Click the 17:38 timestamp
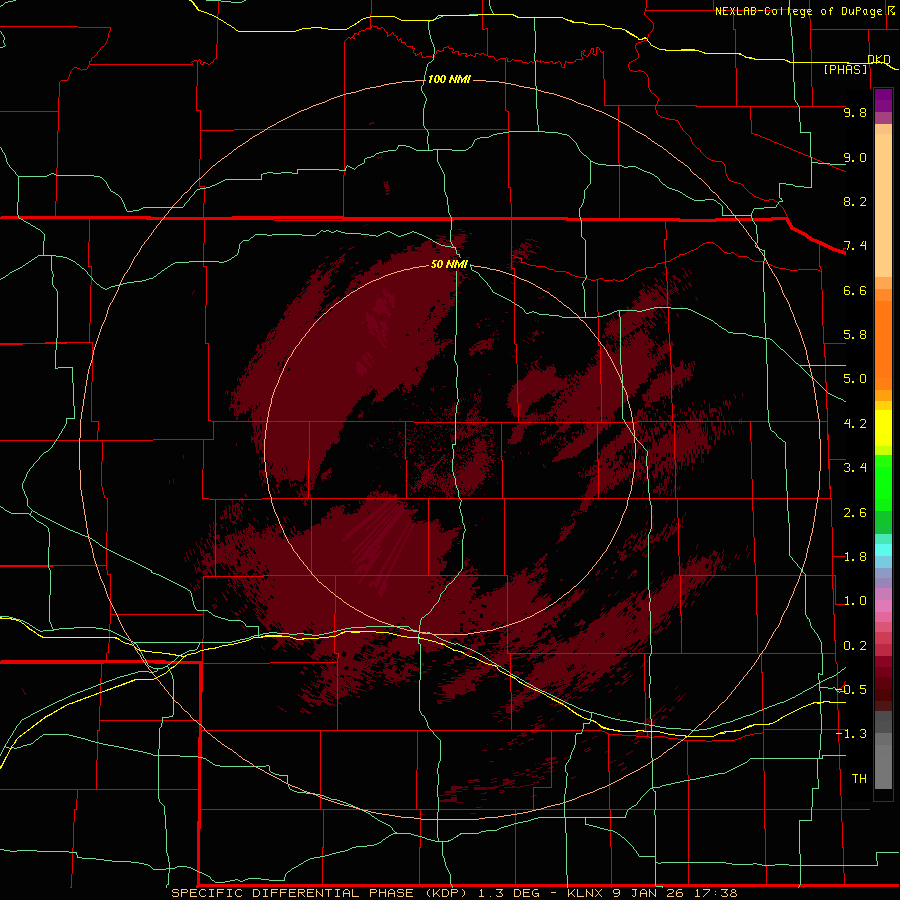This screenshot has height=900, width=900. [715, 893]
